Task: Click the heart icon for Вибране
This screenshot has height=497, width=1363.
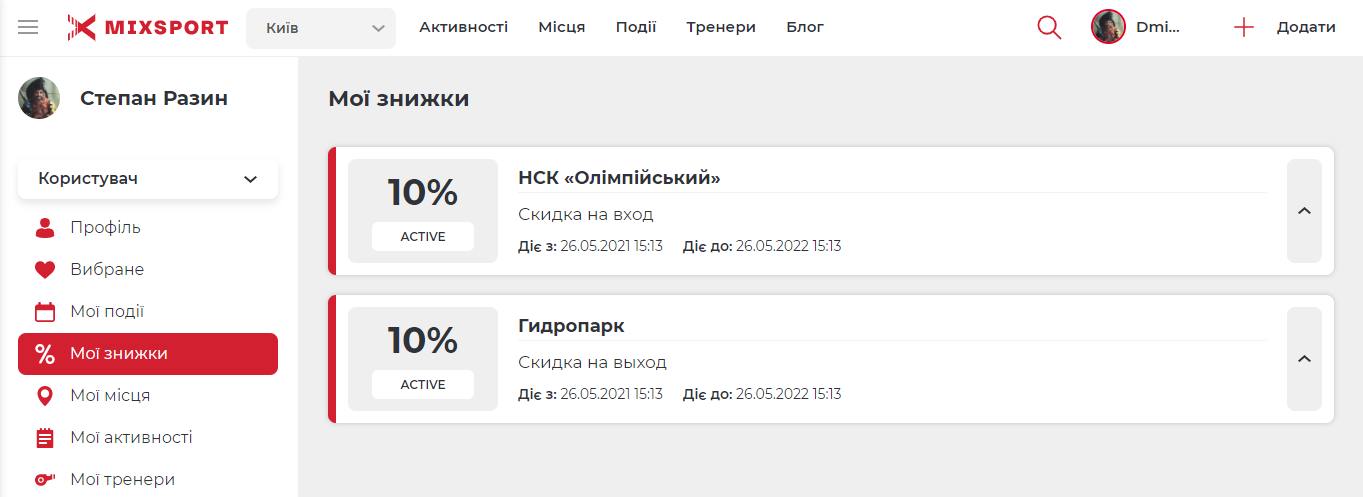Action: tap(45, 270)
